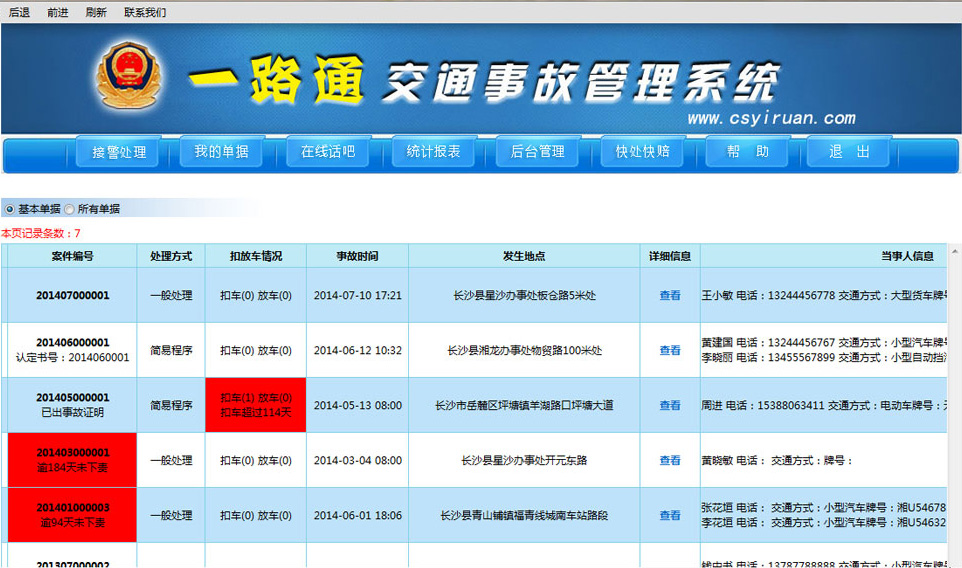Open 联系我们 menu item
Image resolution: width=962 pixels, height=568 pixels.
click(x=145, y=12)
